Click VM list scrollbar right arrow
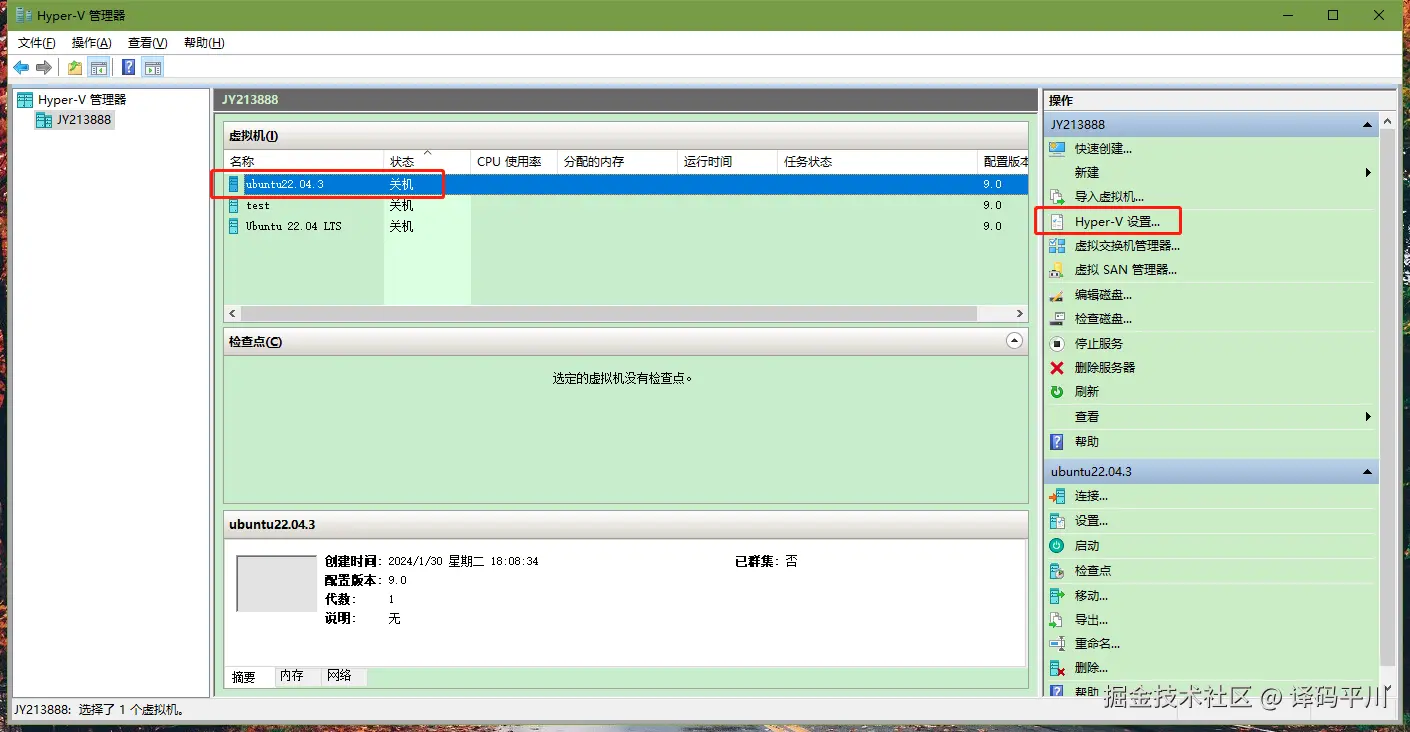This screenshot has width=1410, height=732. coord(1020,313)
